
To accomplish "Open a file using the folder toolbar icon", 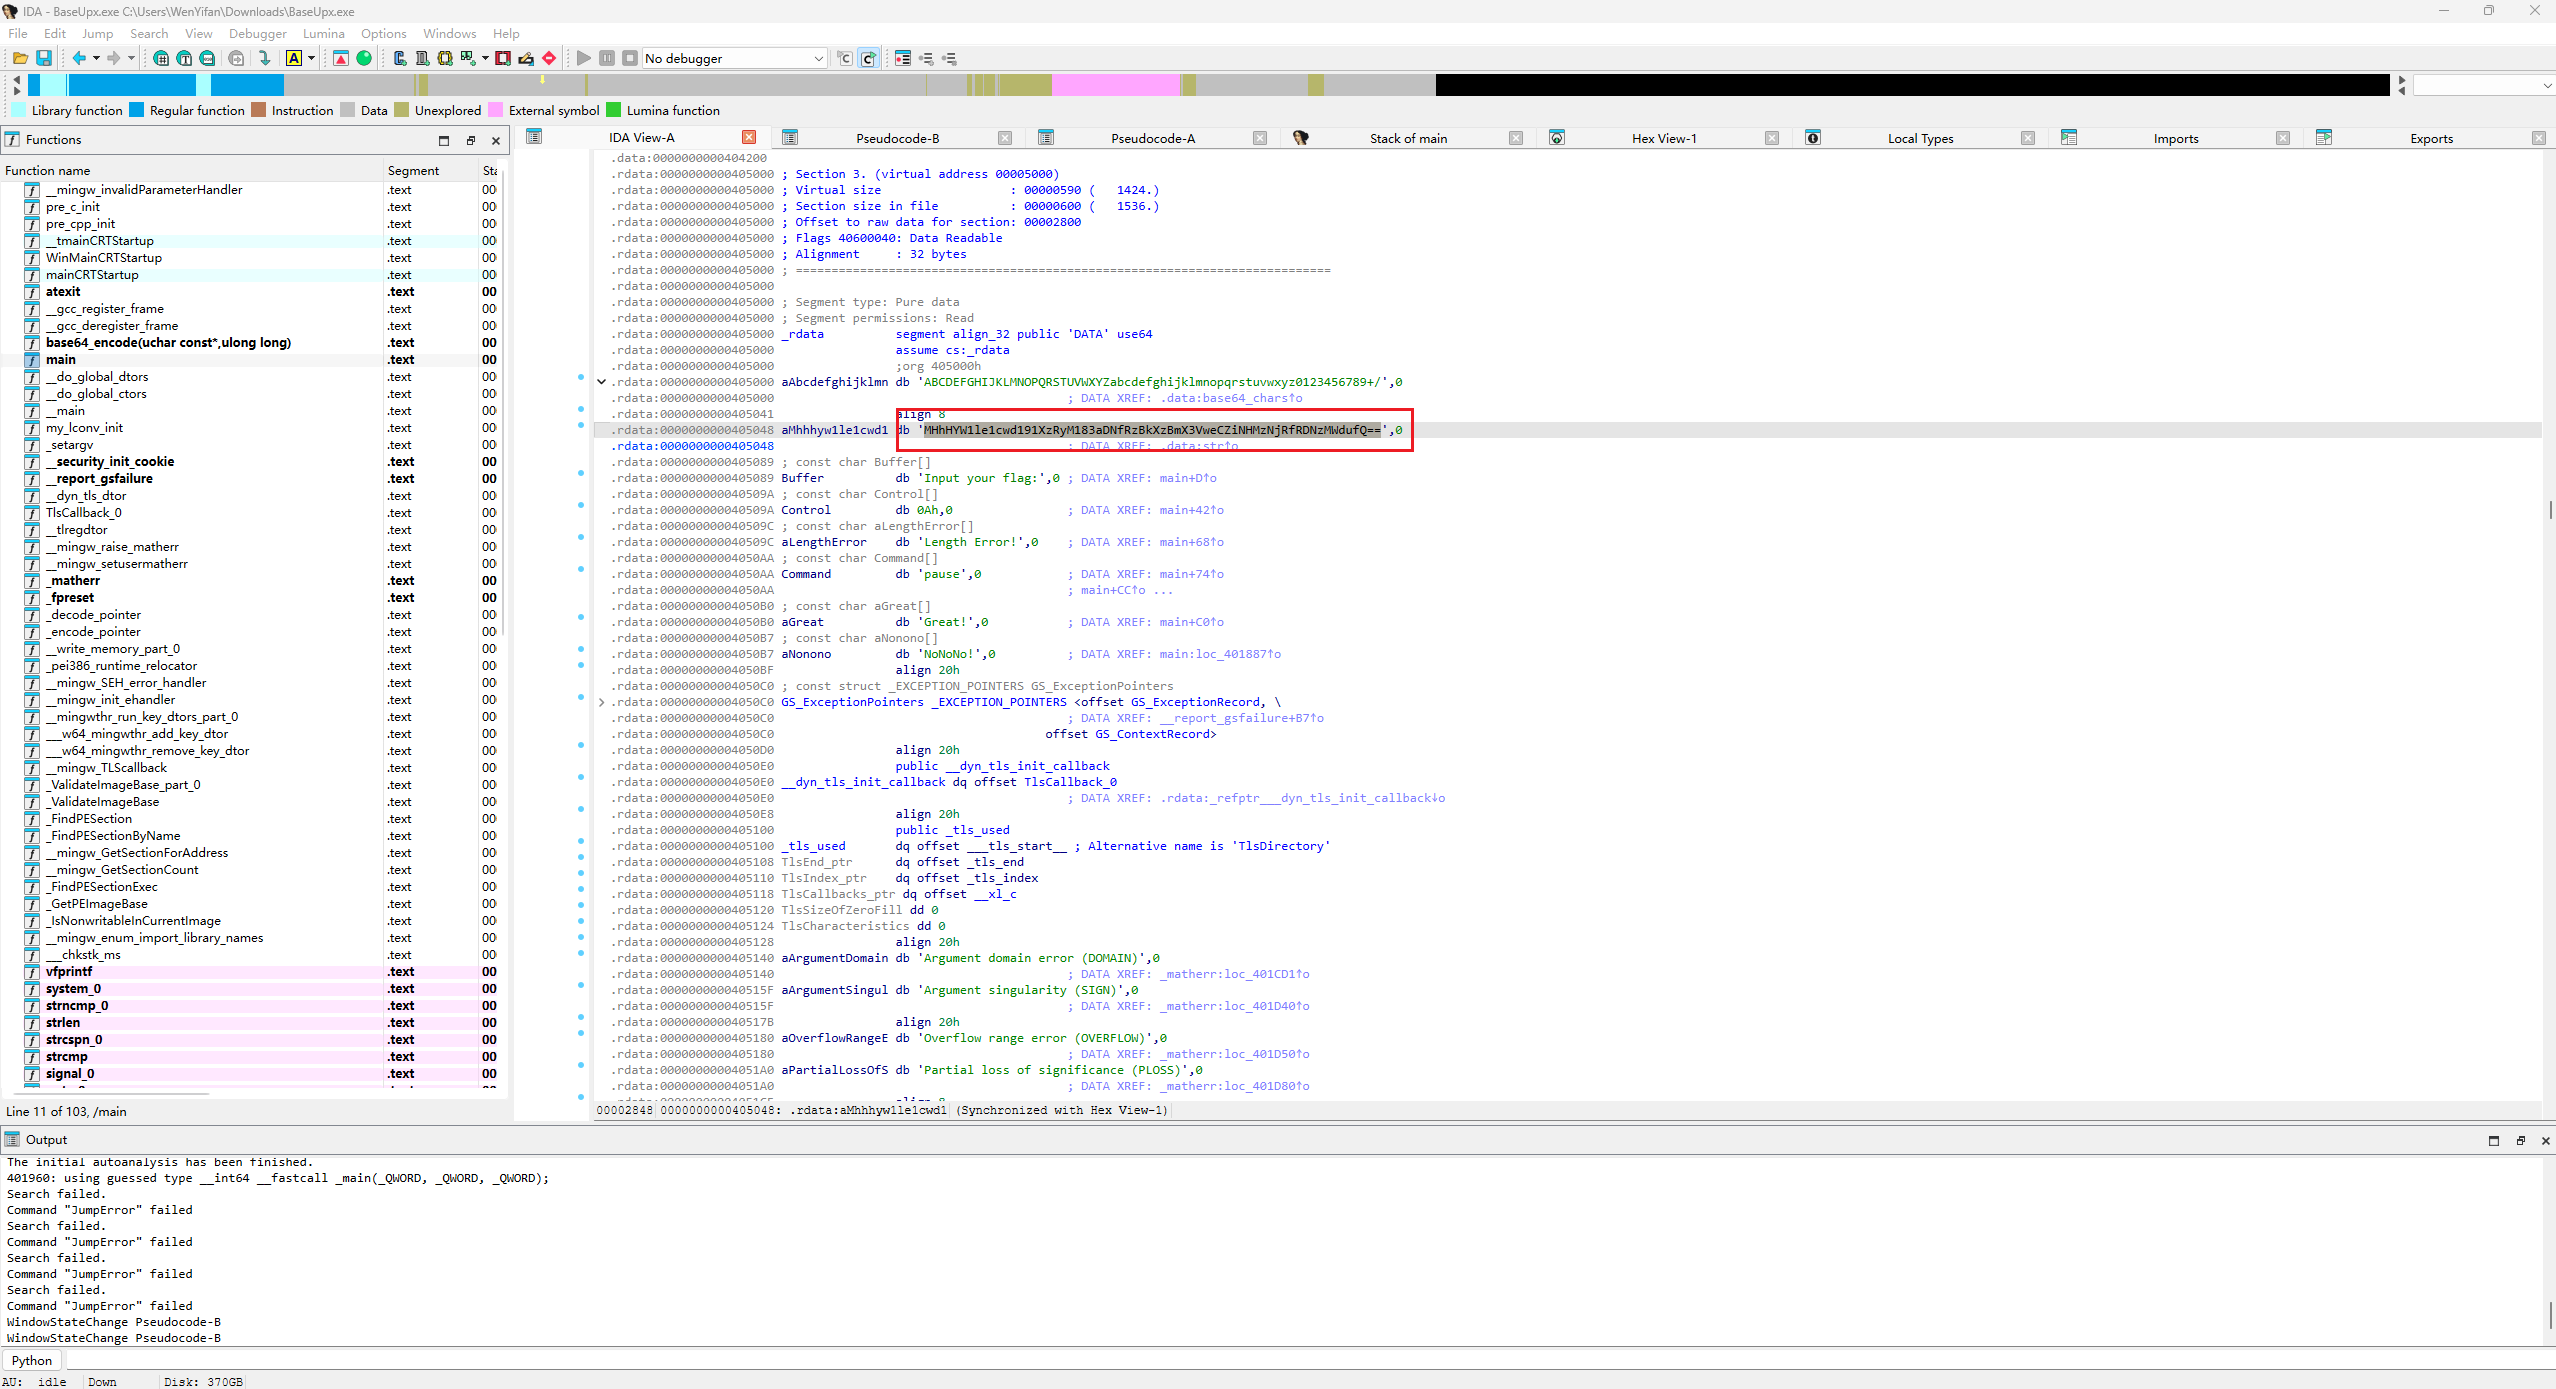I will coord(20,58).
